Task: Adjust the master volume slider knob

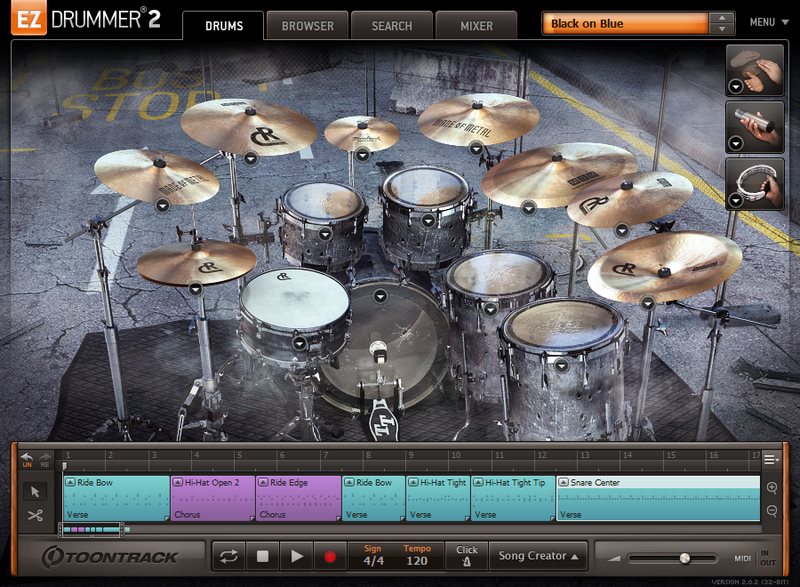Action: 685,558
